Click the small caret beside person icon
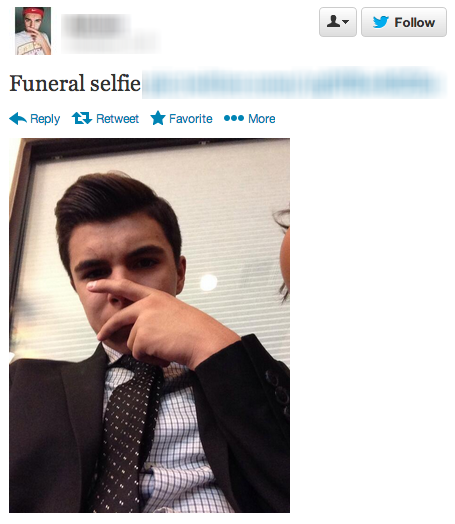Screen dimensions: 455x524 (346, 22)
